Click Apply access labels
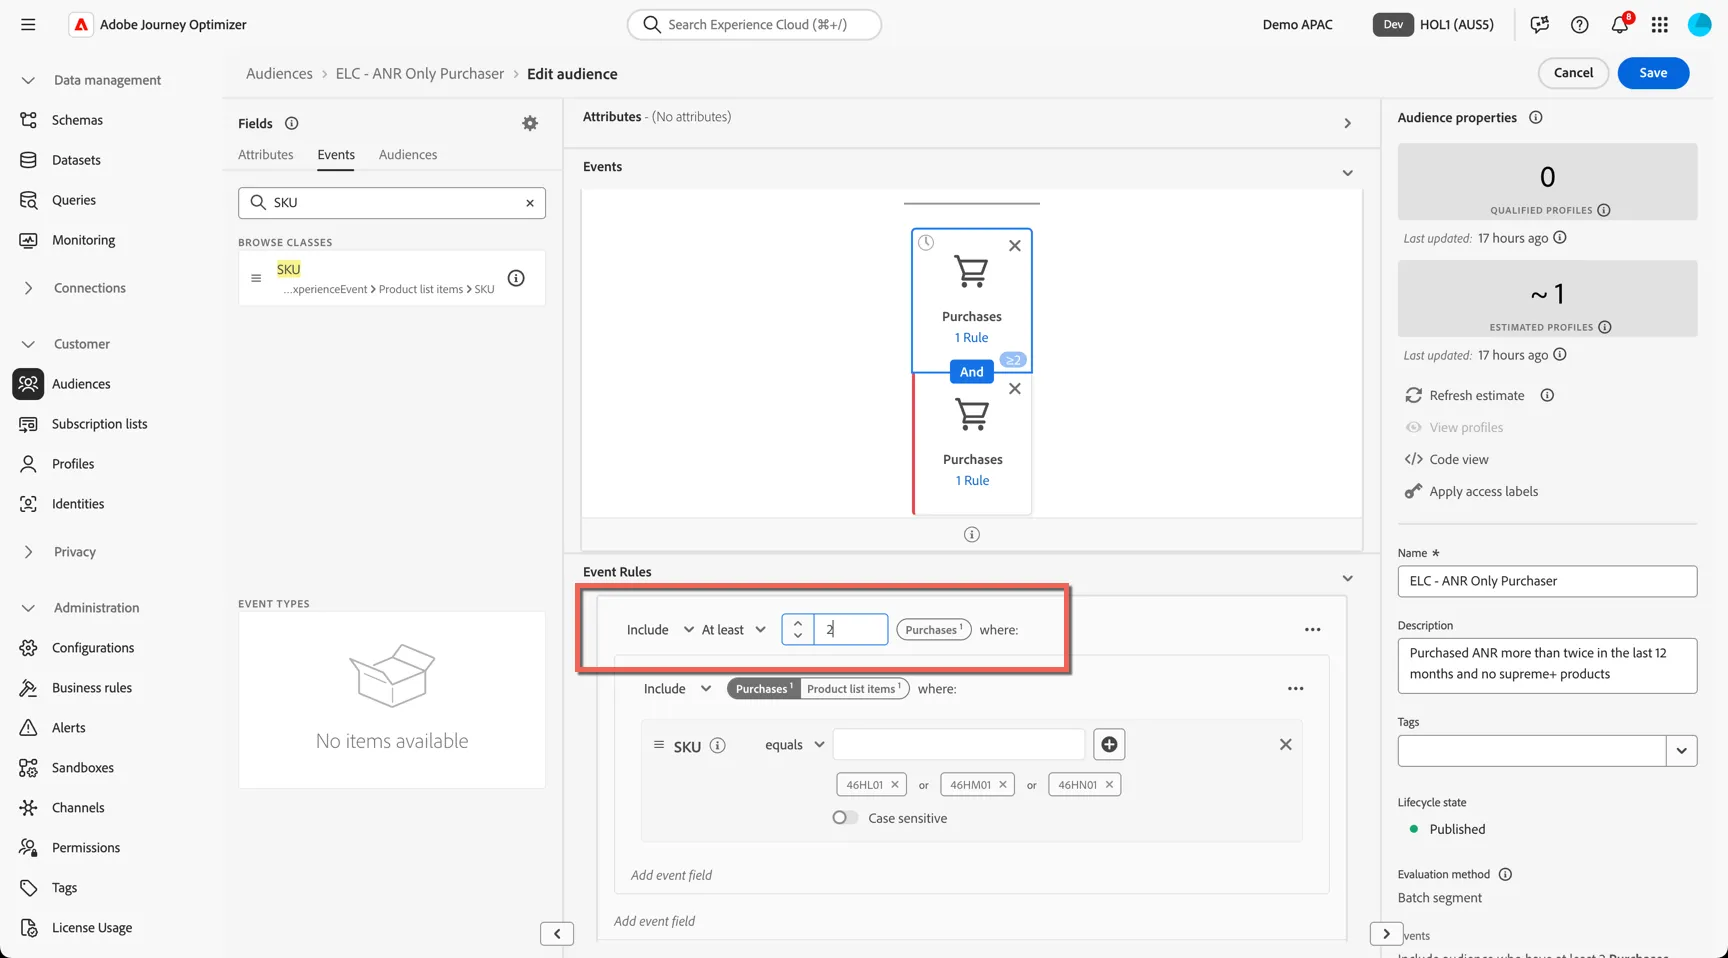The height and width of the screenshot is (958, 1728). click(x=1471, y=492)
